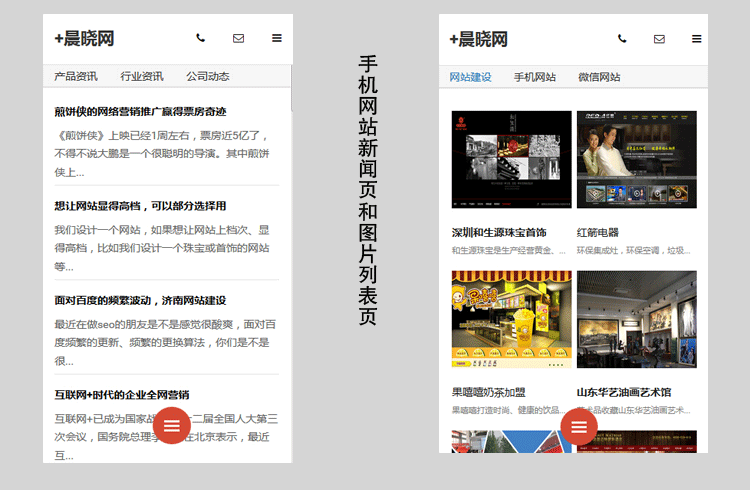Viewport: 750px width, 490px height.
Task: Open 红箭电器 website thumbnail image
Action: click(637, 159)
